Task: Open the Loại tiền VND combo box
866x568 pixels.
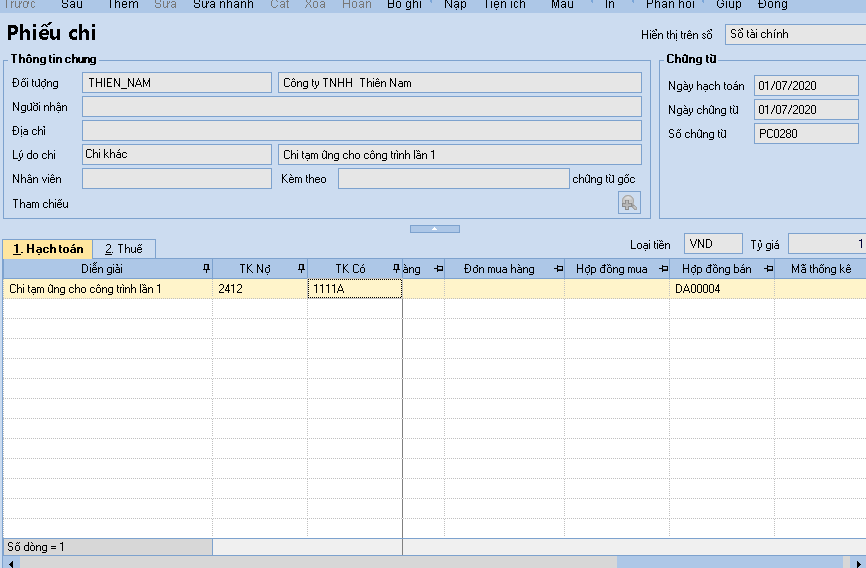Action: [713, 244]
